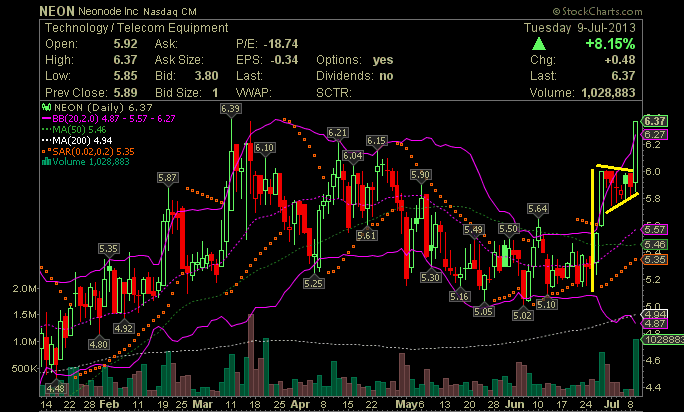Click the 5.16 price label

[x=459, y=296]
